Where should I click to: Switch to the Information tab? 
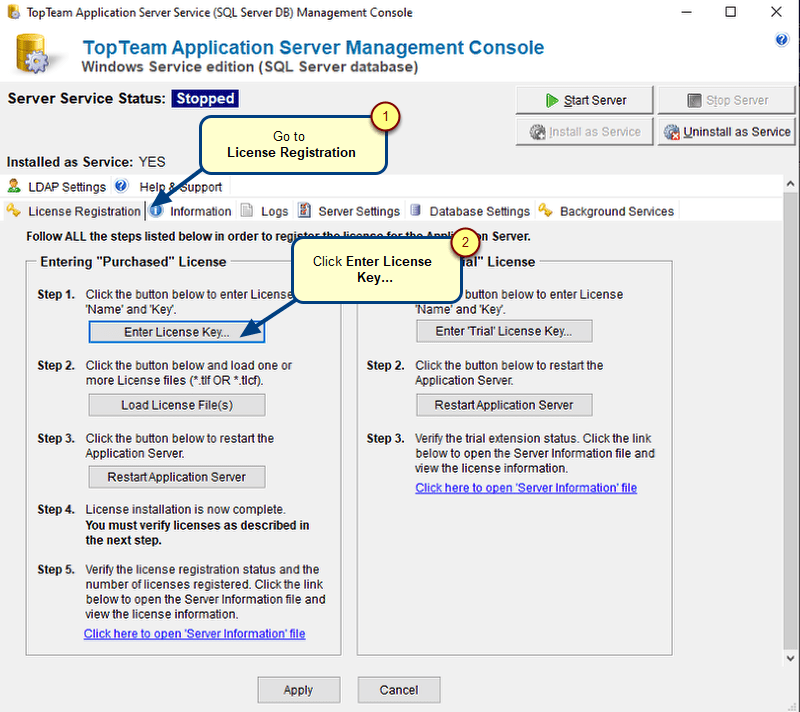[x=191, y=211]
